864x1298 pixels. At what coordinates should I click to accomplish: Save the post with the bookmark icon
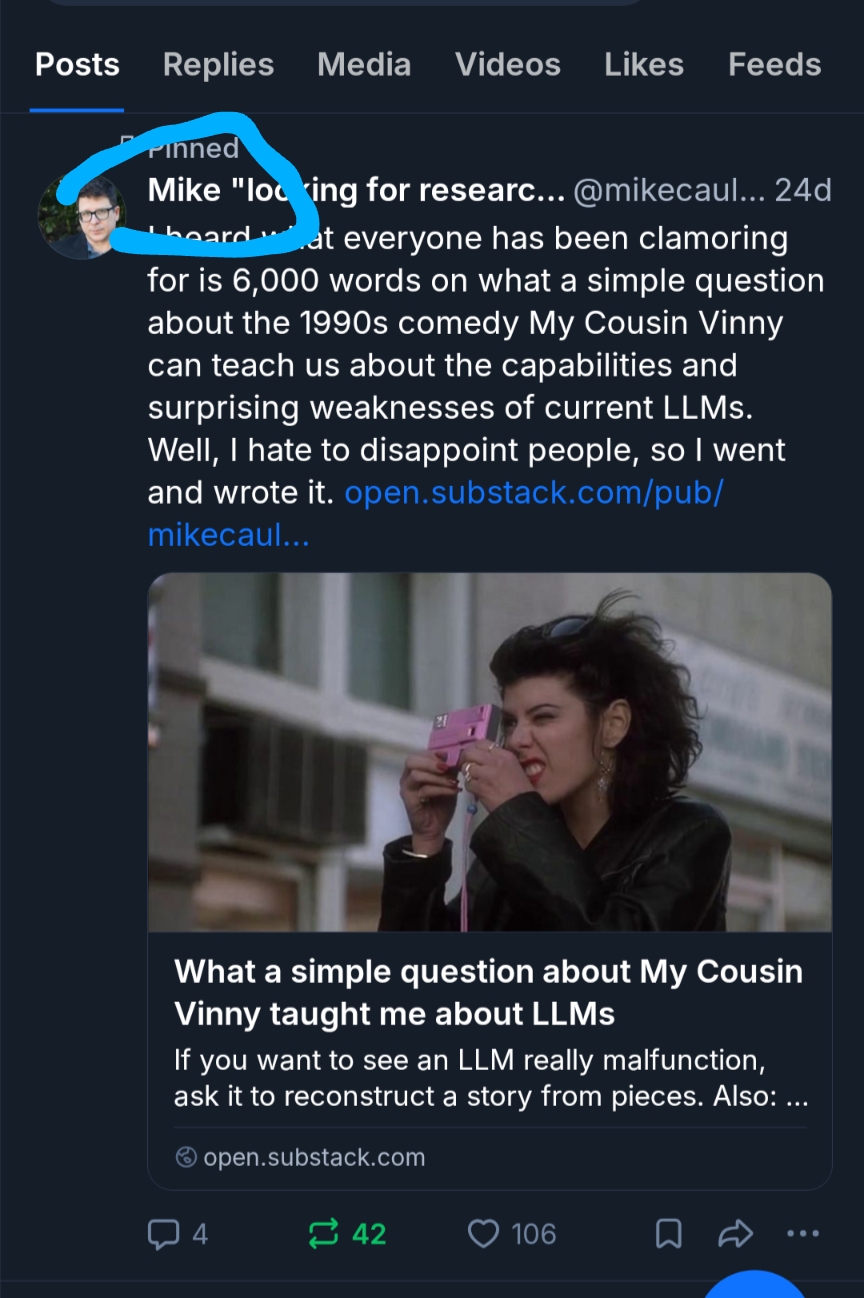668,1235
